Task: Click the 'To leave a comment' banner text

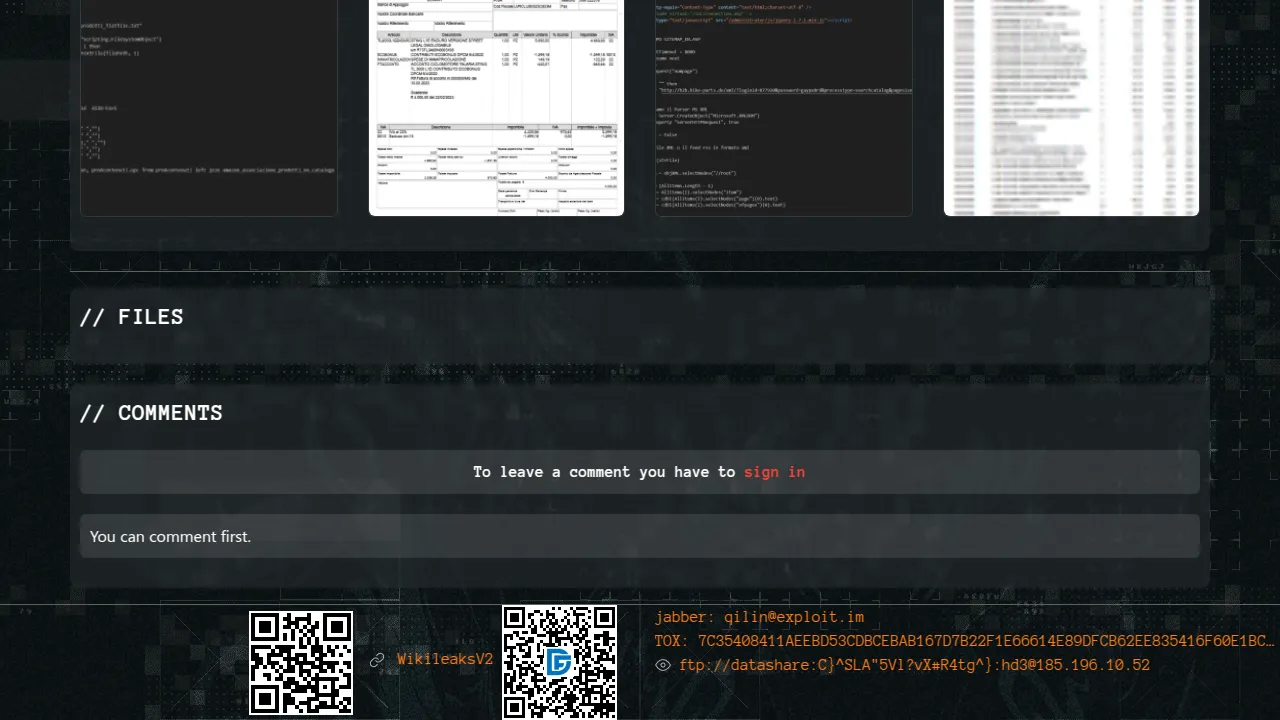Action: point(604,472)
